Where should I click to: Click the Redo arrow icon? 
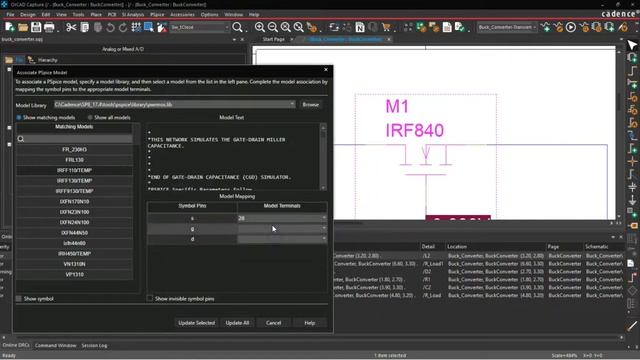[123, 27]
